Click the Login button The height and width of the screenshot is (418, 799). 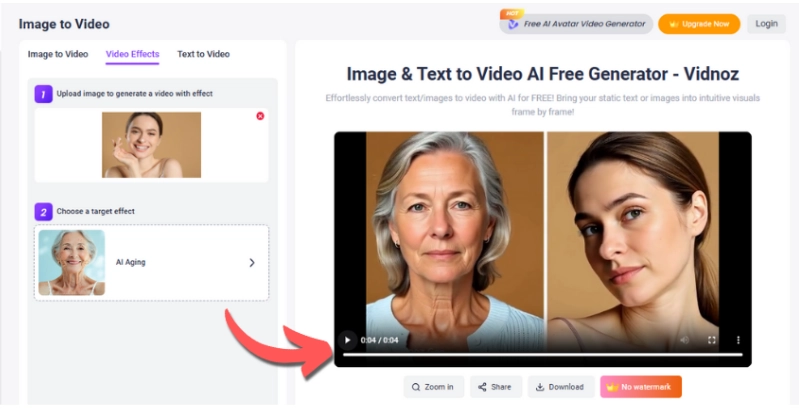click(766, 24)
